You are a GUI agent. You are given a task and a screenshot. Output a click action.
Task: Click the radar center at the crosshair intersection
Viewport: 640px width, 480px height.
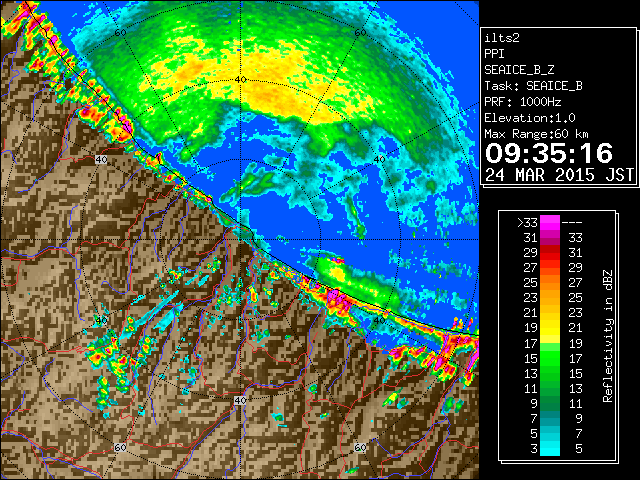[x=240, y=240]
